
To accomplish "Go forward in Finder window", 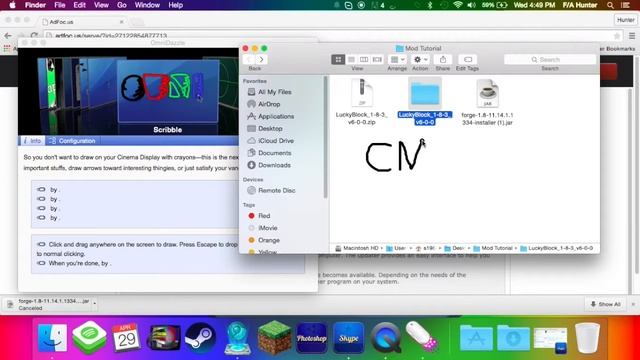I will pos(261,60).
